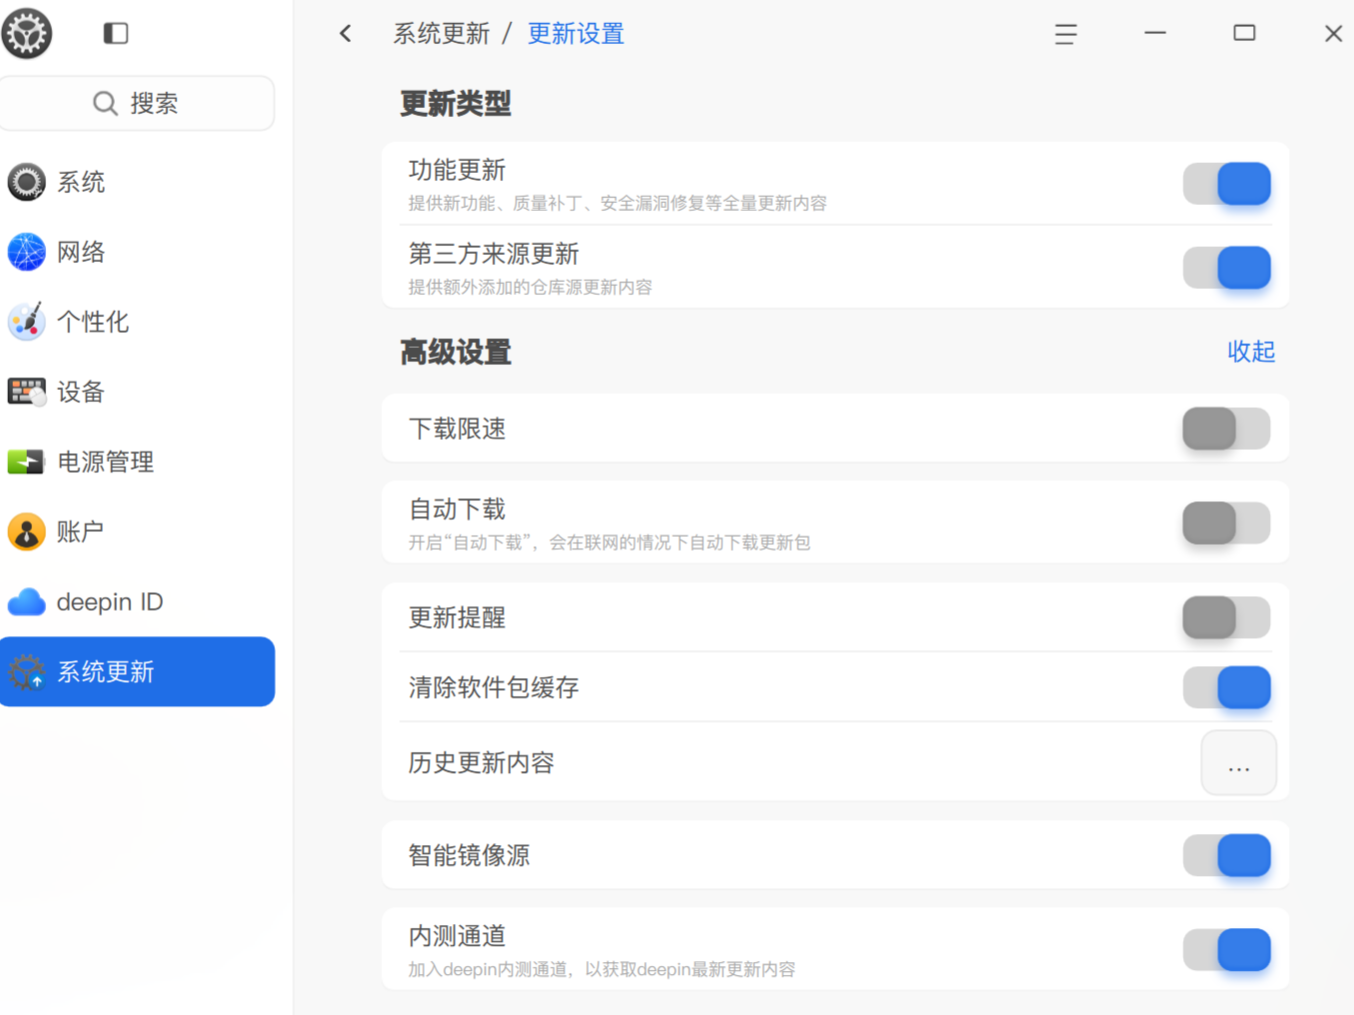
Task: Select 网络 label in the sidebar
Action: tap(81, 252)
